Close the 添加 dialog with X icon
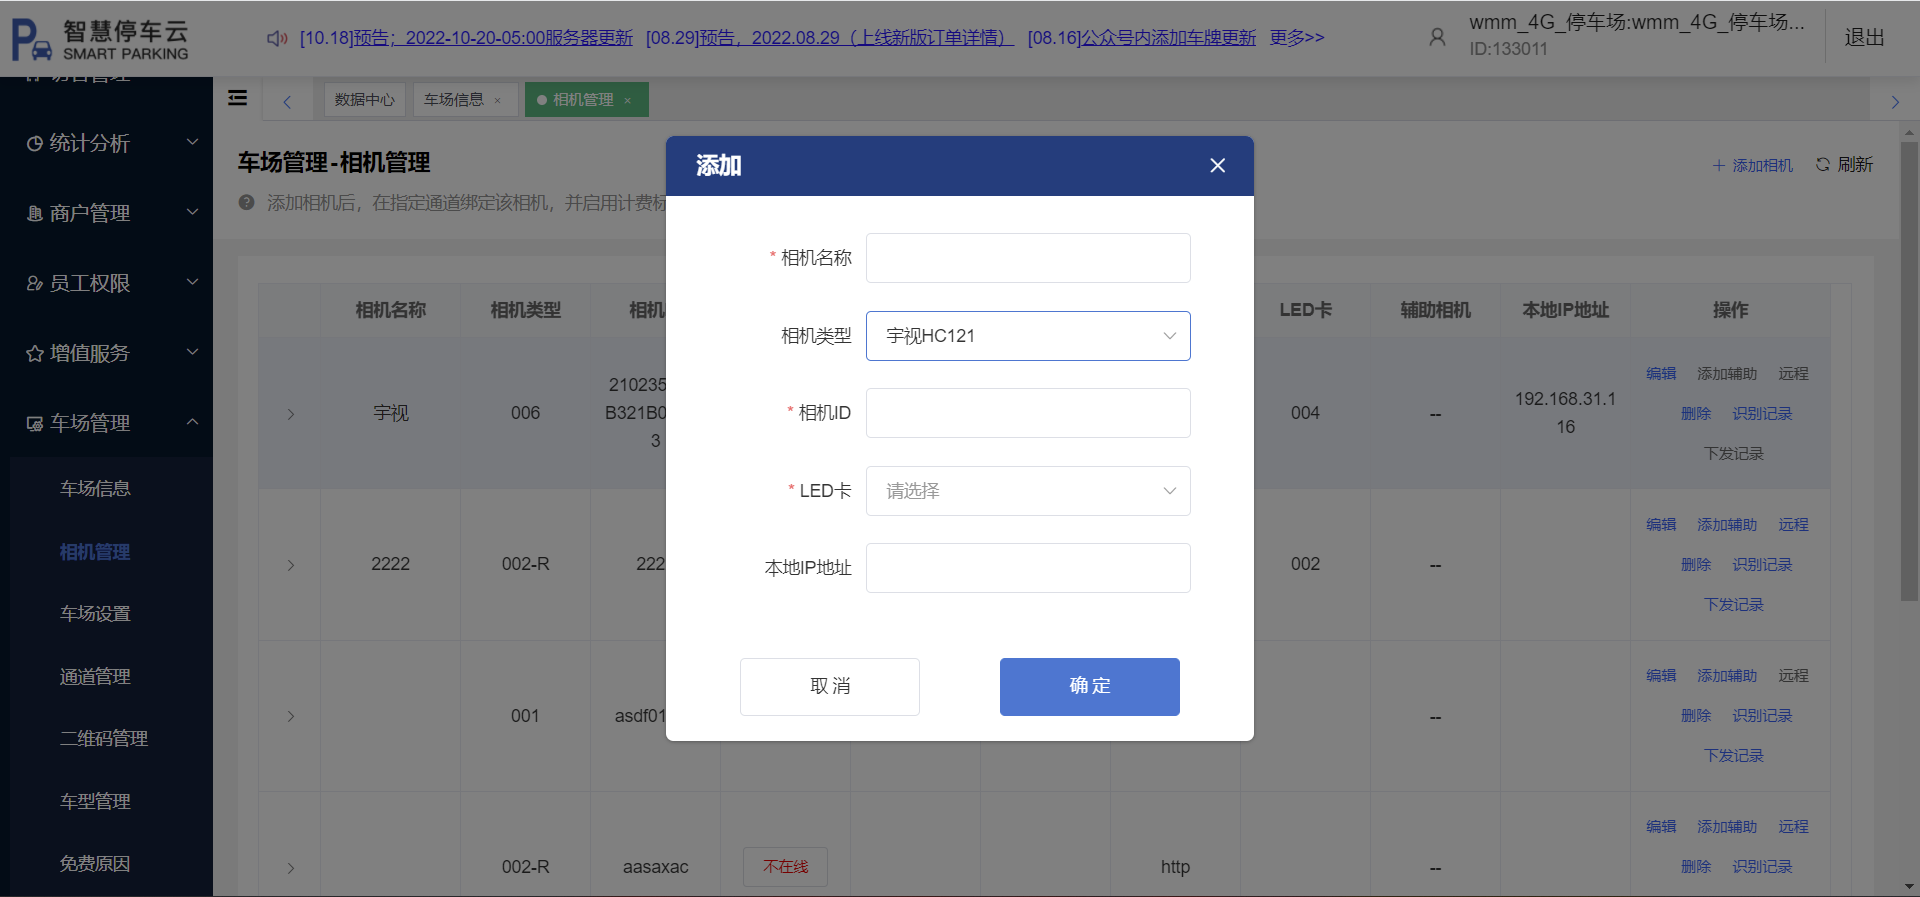Screen dimensions: 1920x897 [x=1217, y=166]
